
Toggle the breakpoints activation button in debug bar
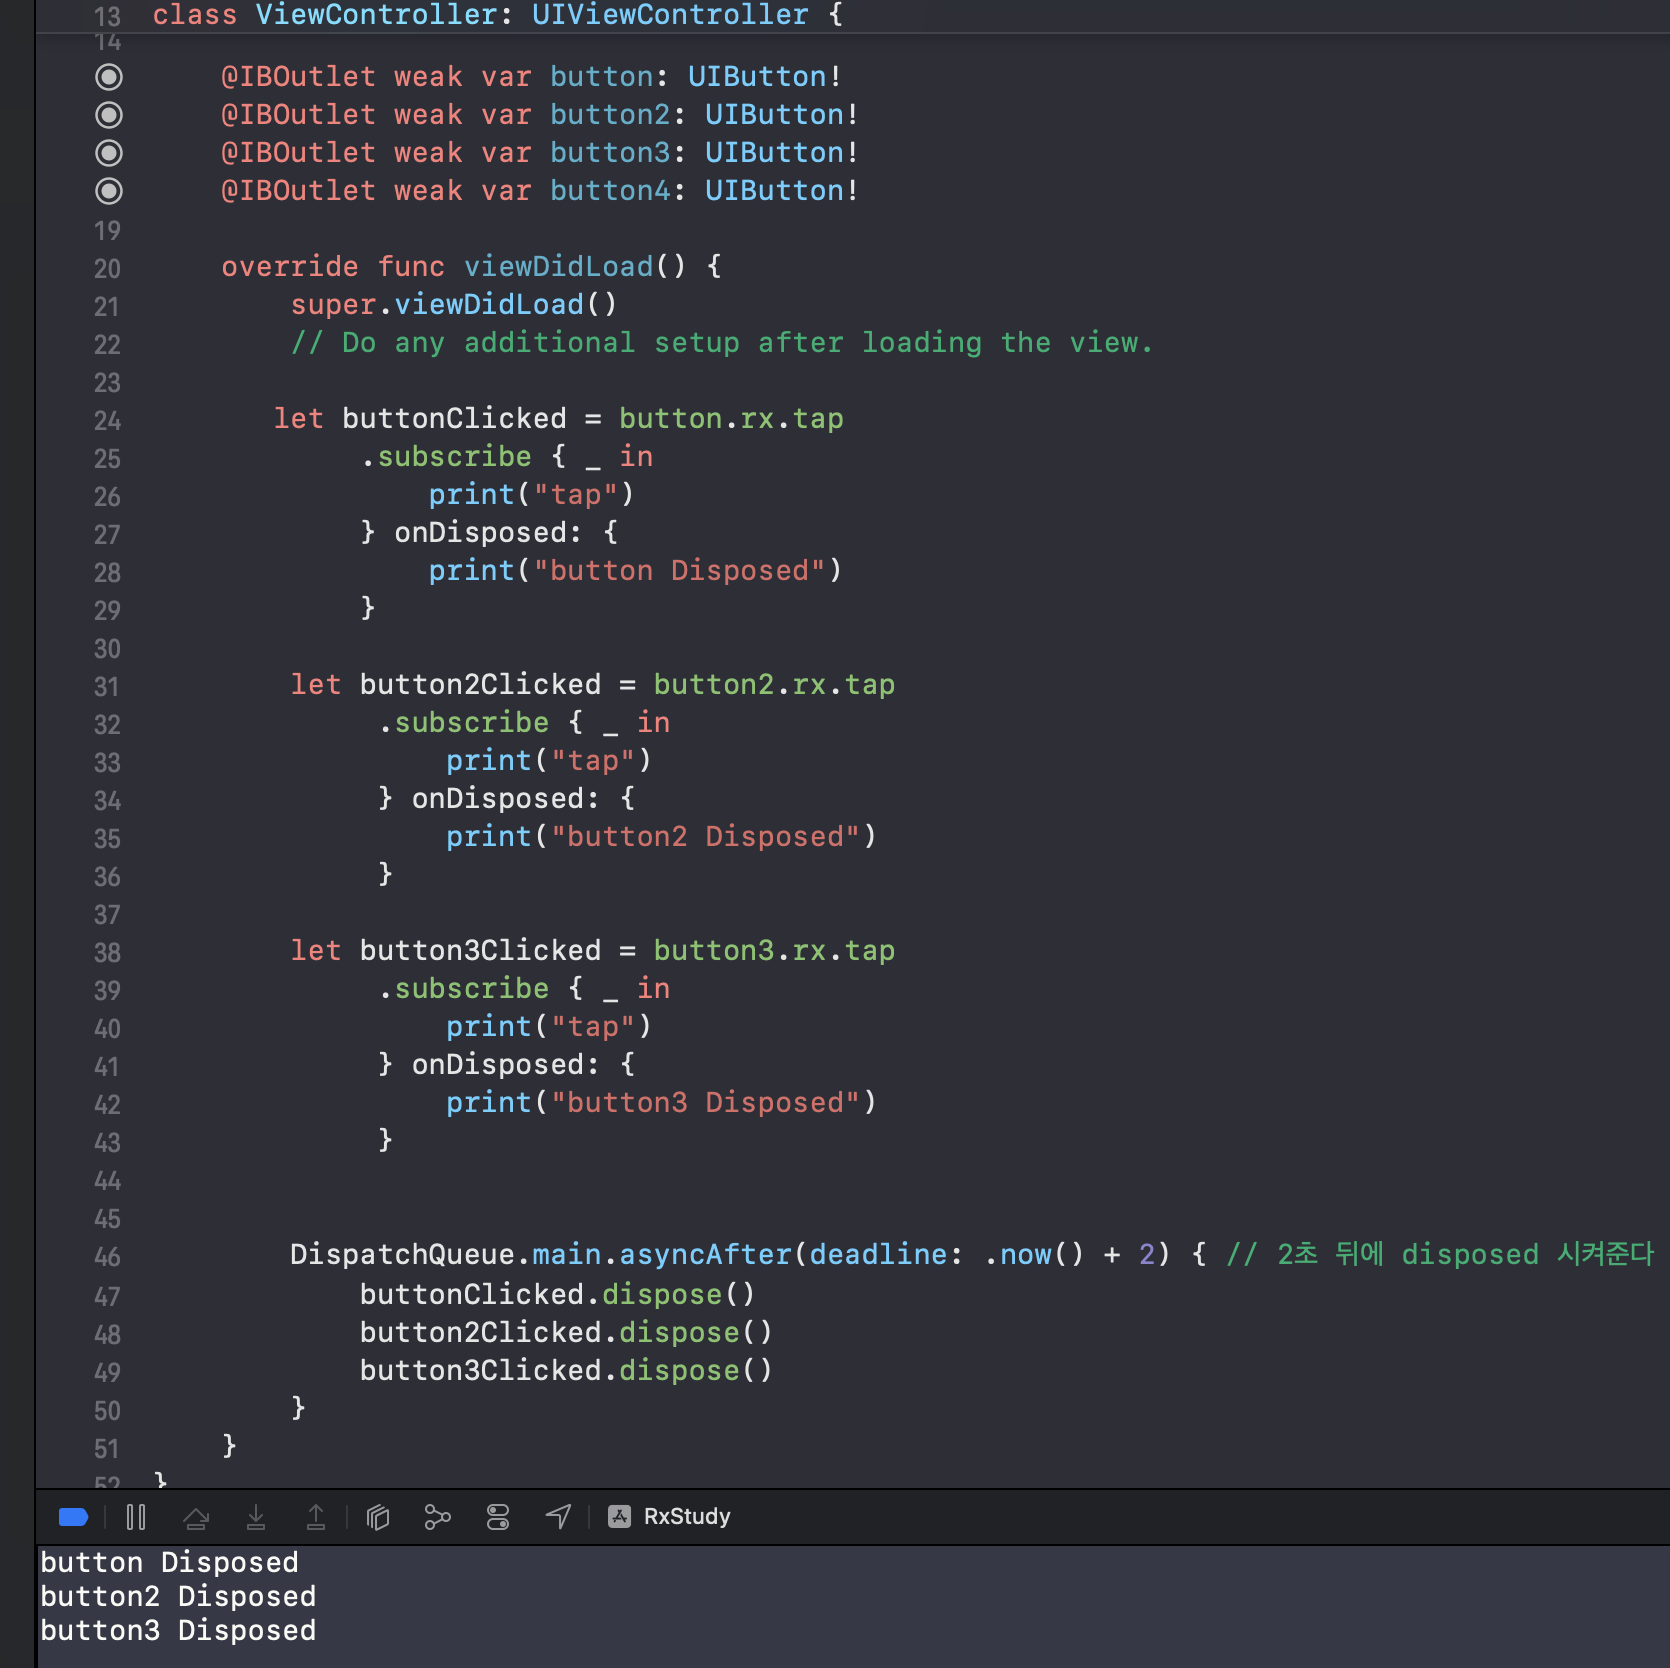(x=74, y=1517)
